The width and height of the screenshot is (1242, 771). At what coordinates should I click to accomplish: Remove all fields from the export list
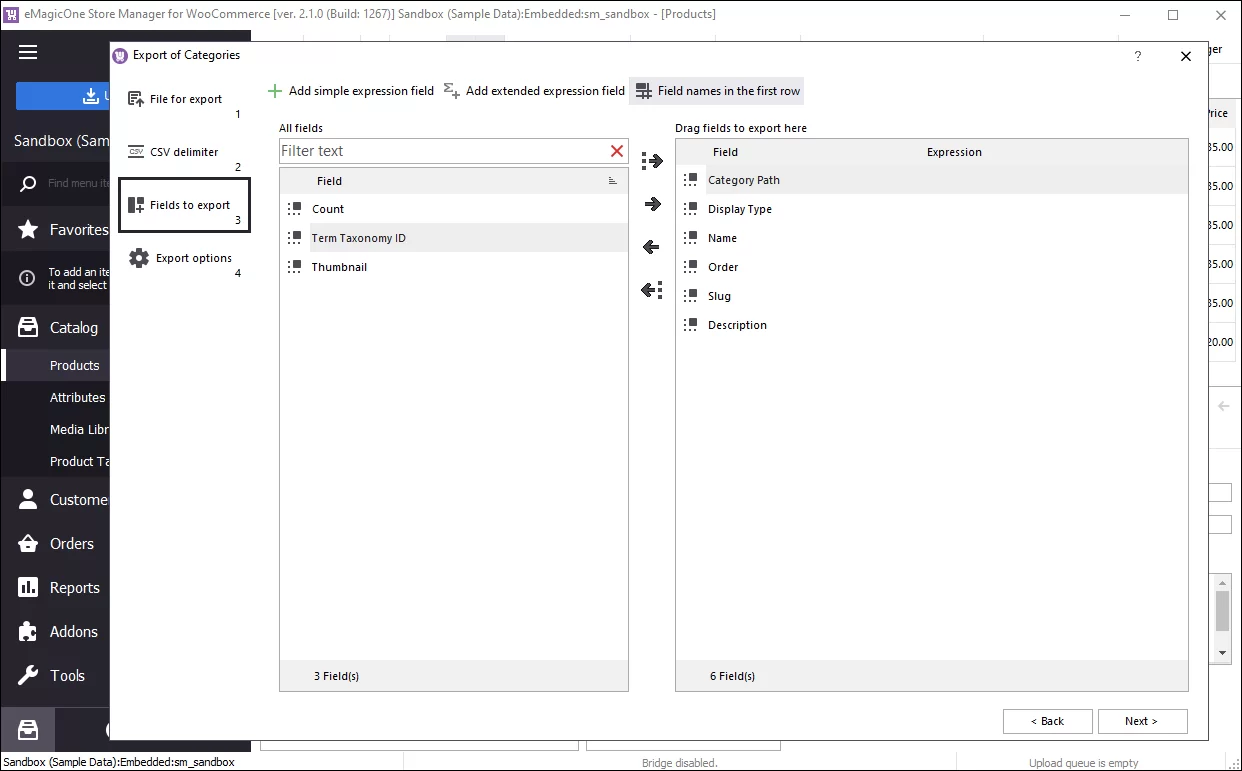(651, 290)
